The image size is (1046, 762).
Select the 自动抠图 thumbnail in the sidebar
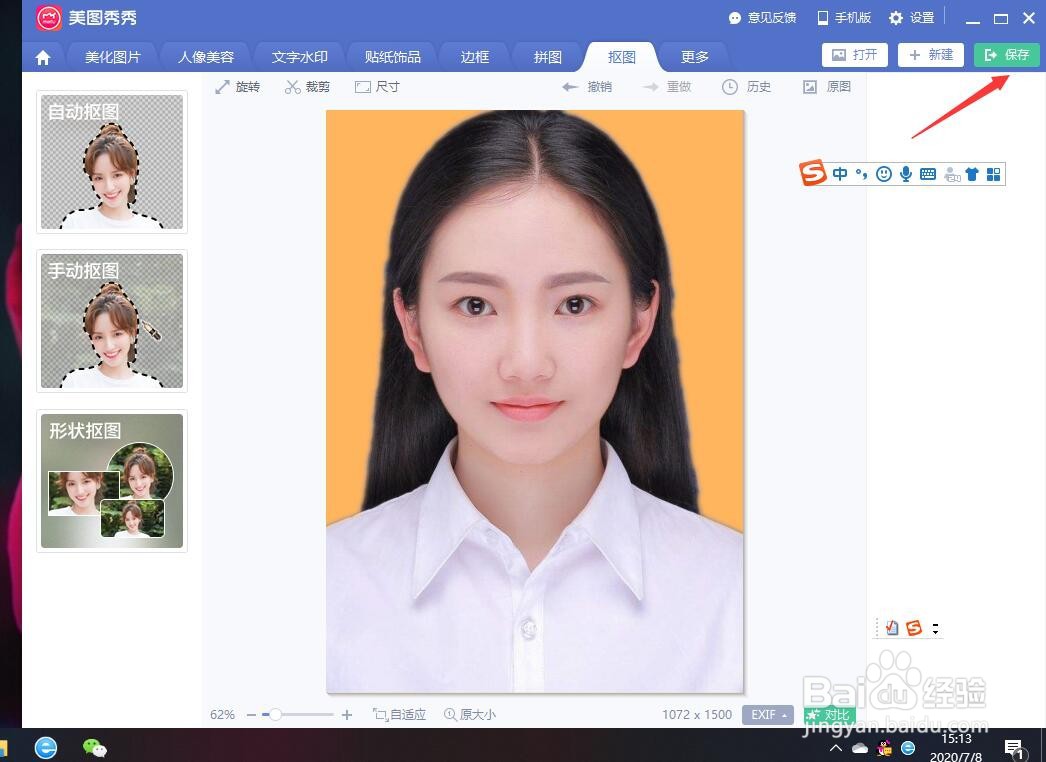tap(111, 161)
